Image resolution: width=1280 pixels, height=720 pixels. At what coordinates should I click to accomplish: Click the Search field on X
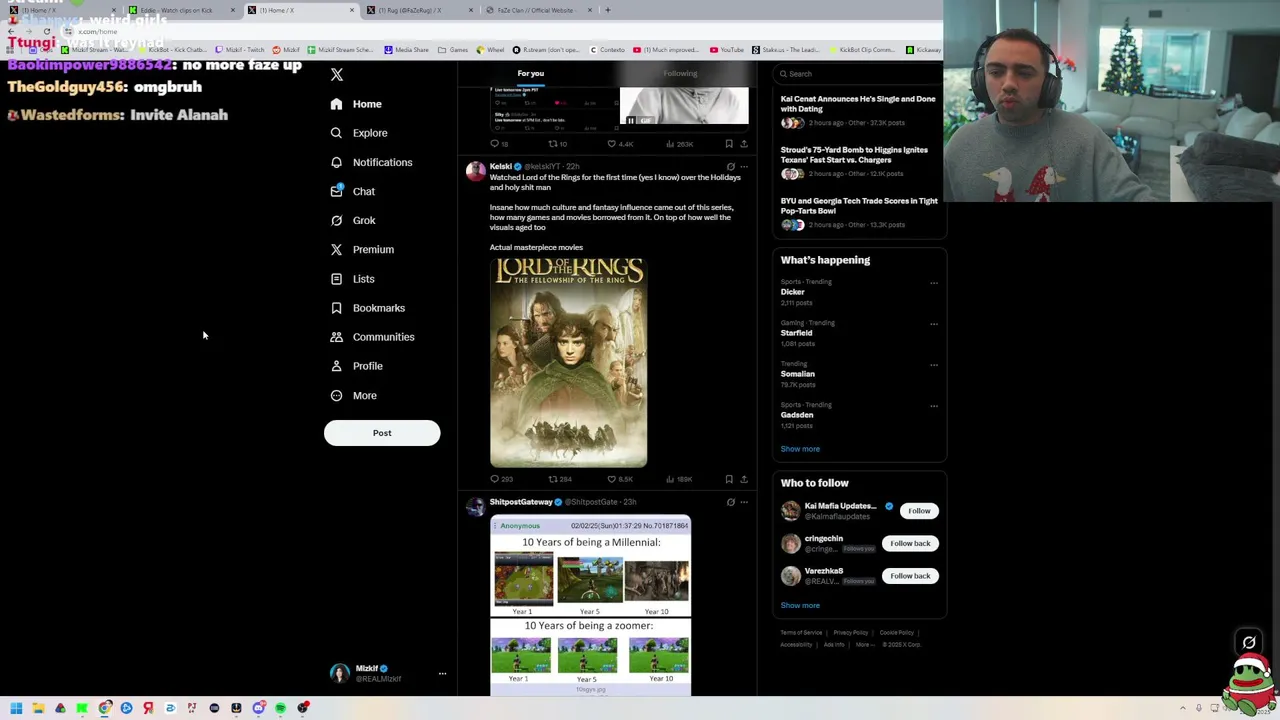[x=860, y=74]
